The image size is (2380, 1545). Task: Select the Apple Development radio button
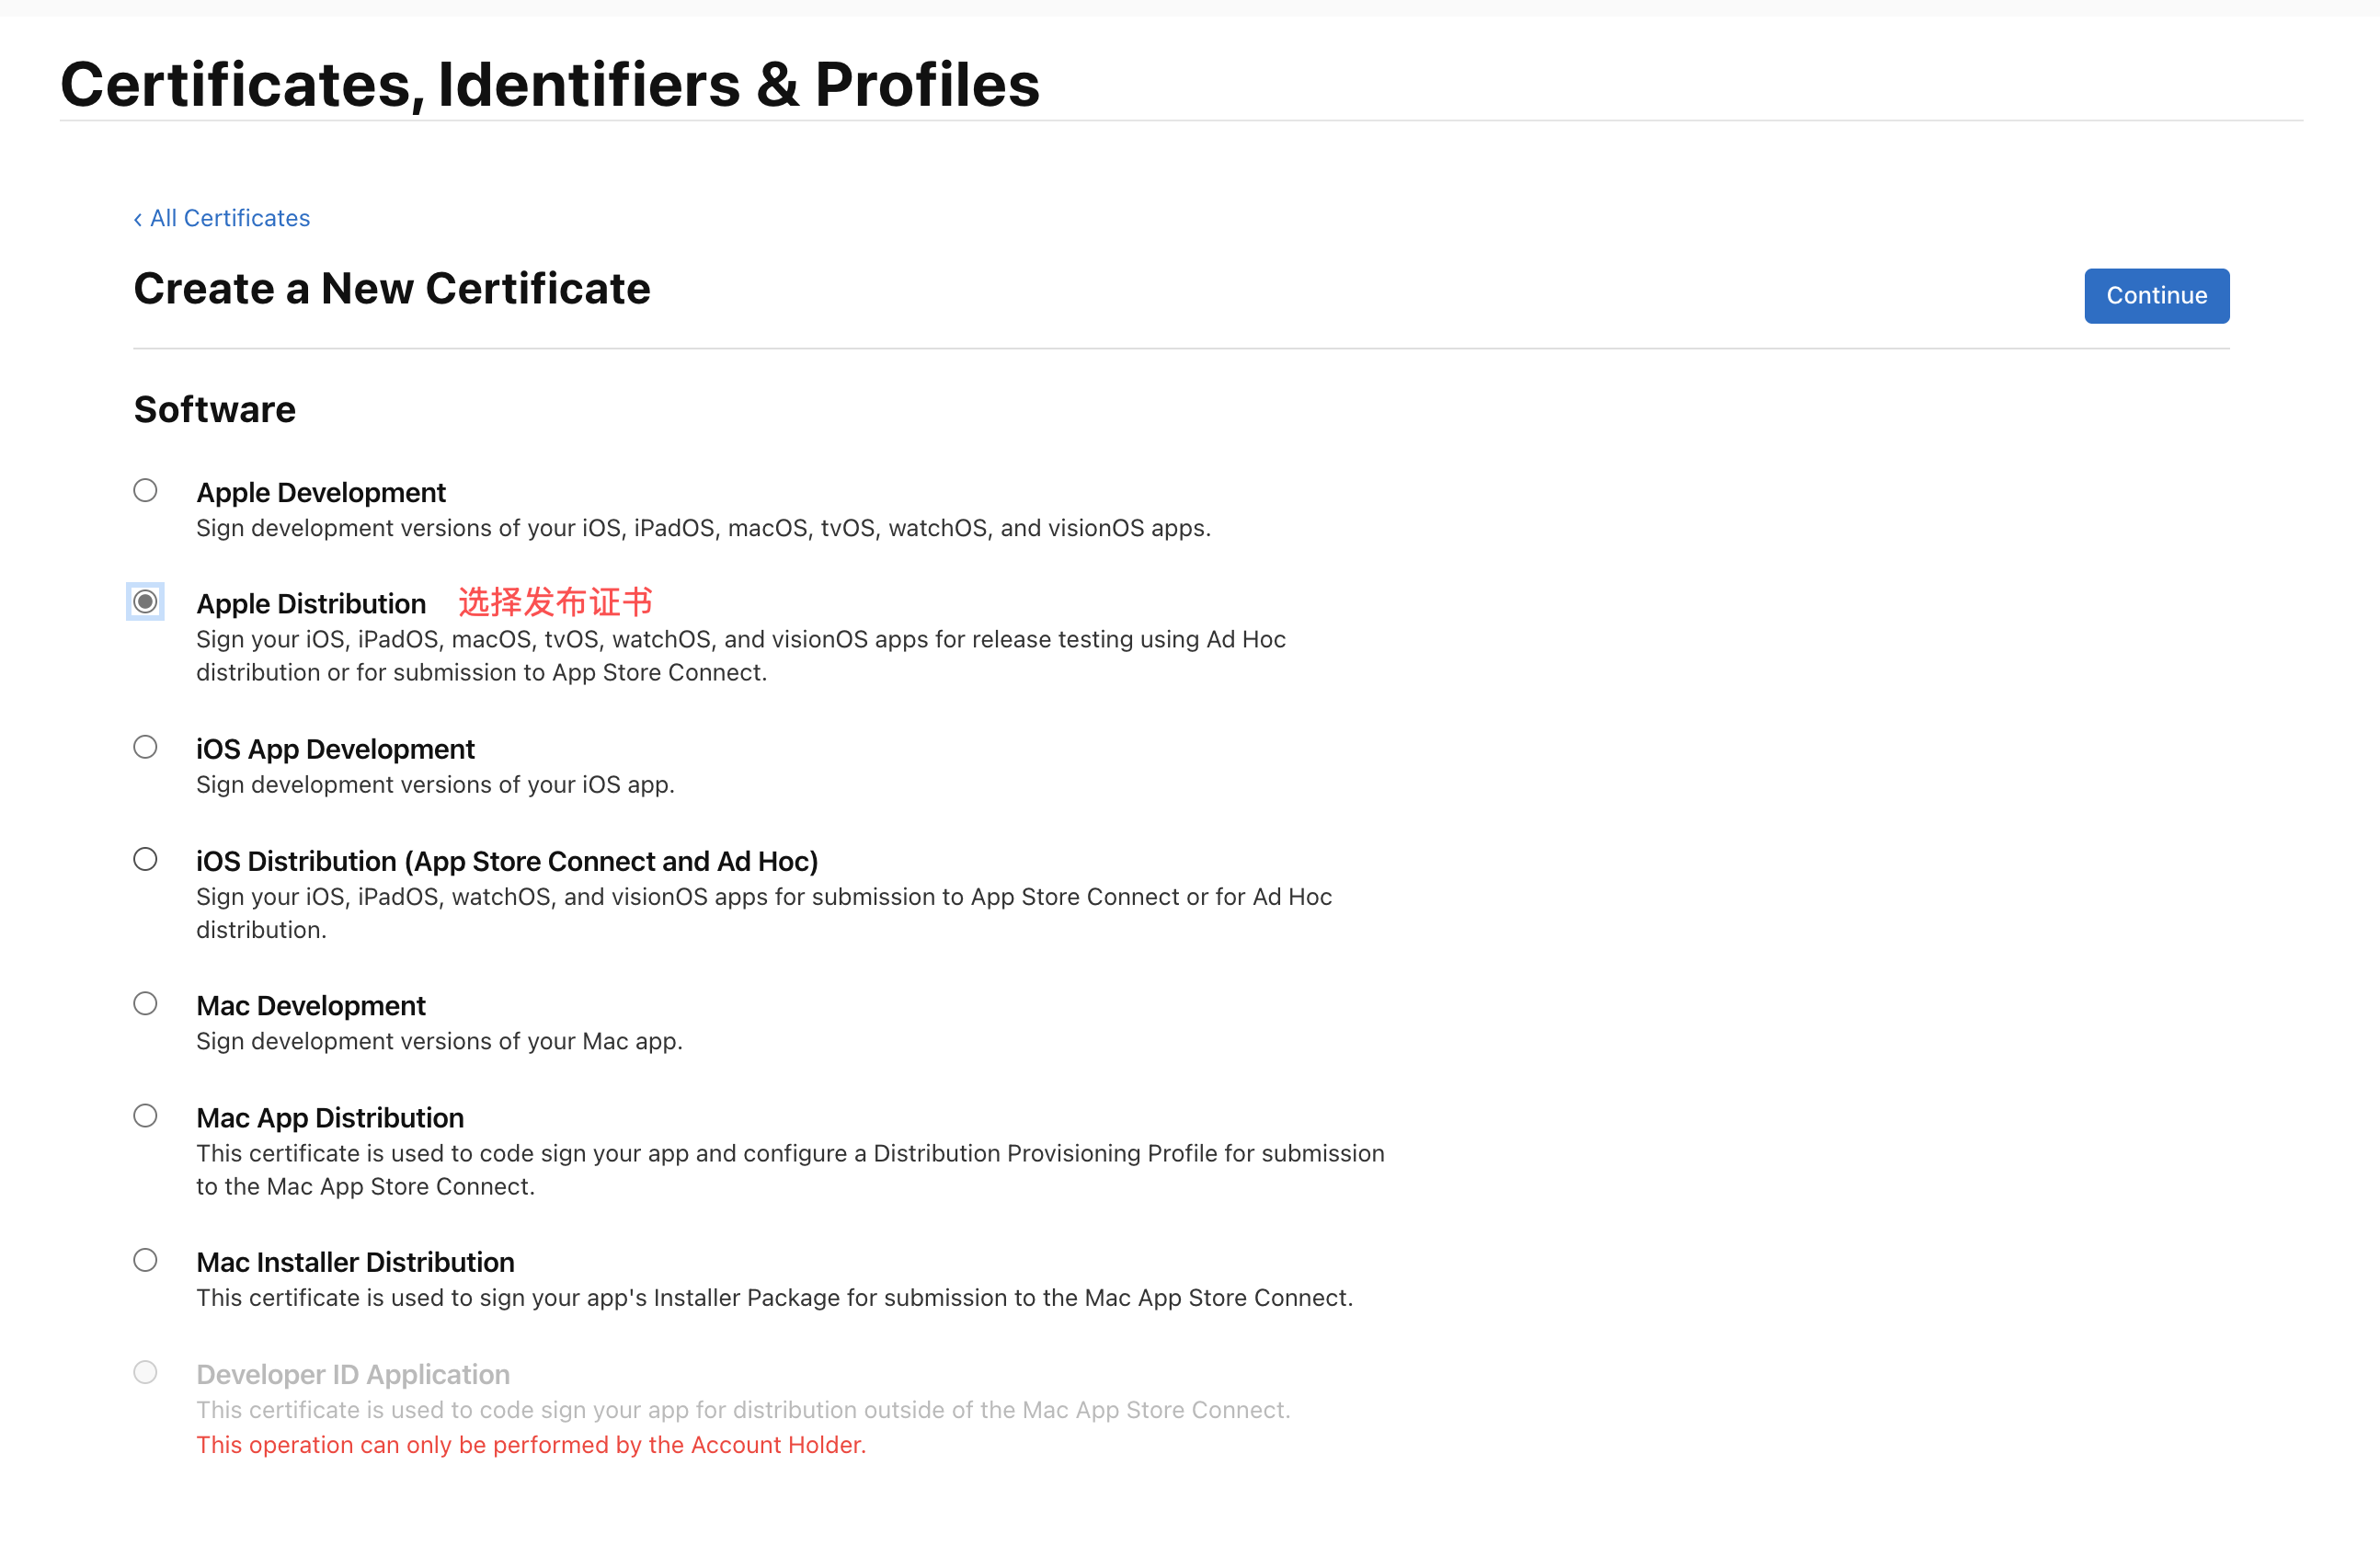click(145, 490)
